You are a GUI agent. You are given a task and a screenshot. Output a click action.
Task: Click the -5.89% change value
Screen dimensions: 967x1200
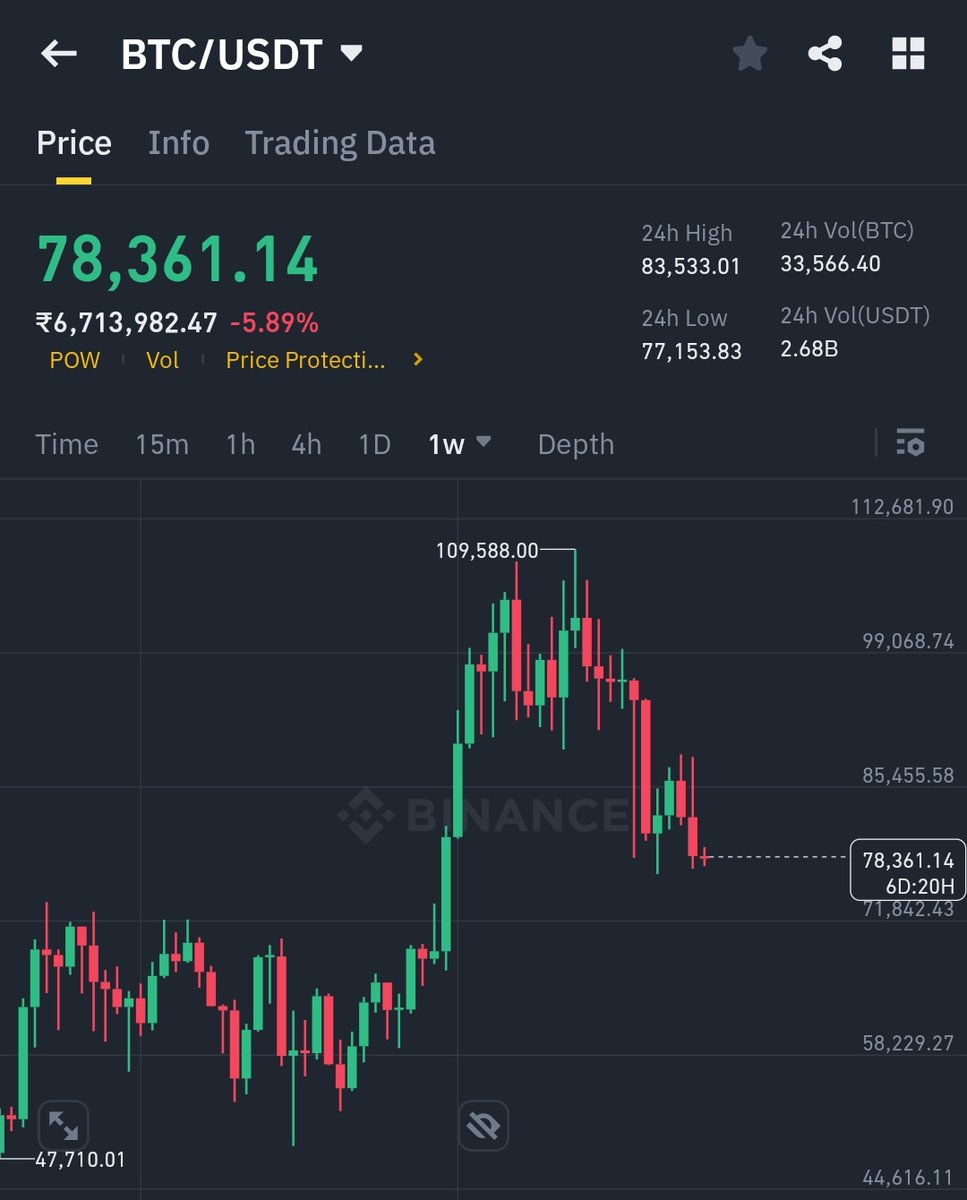click(x=274, y=323)
